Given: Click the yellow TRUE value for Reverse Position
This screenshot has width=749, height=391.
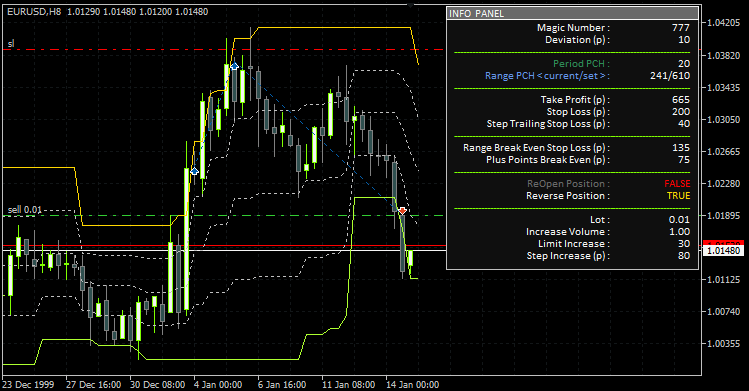Looking at the screenshot, I should [x=679, y=196].
